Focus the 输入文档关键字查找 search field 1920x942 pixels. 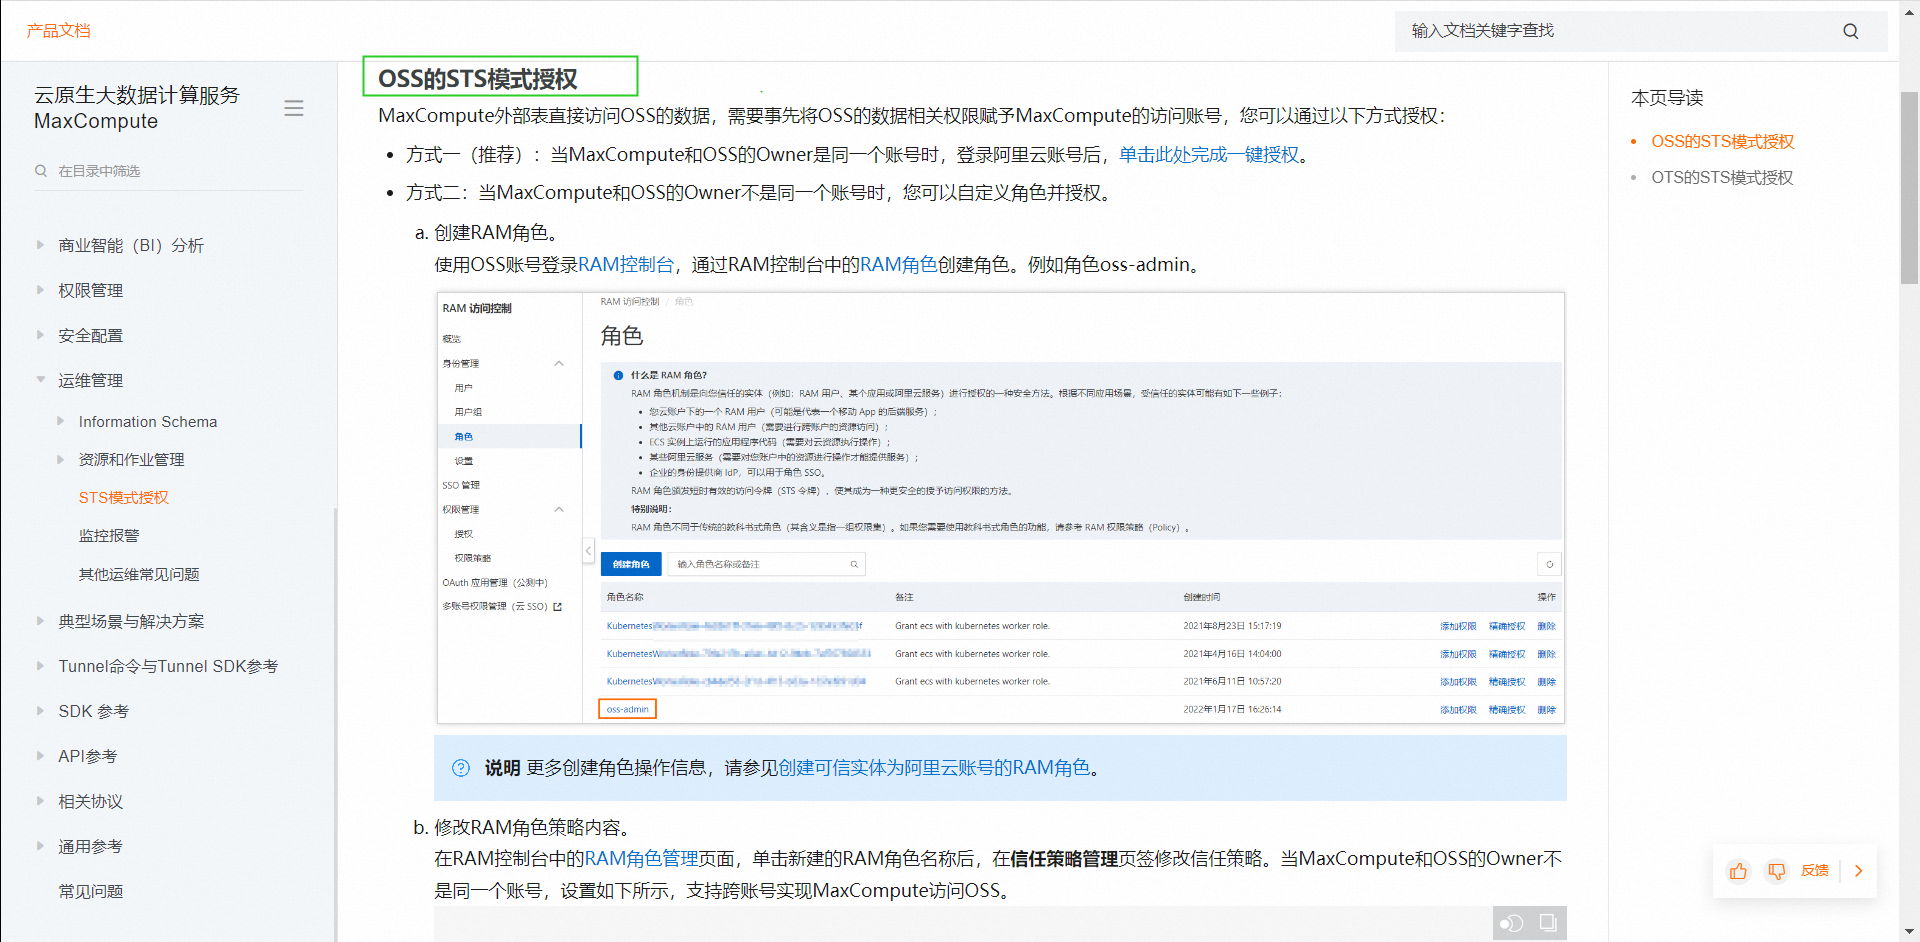click(x=1640, y=31)
